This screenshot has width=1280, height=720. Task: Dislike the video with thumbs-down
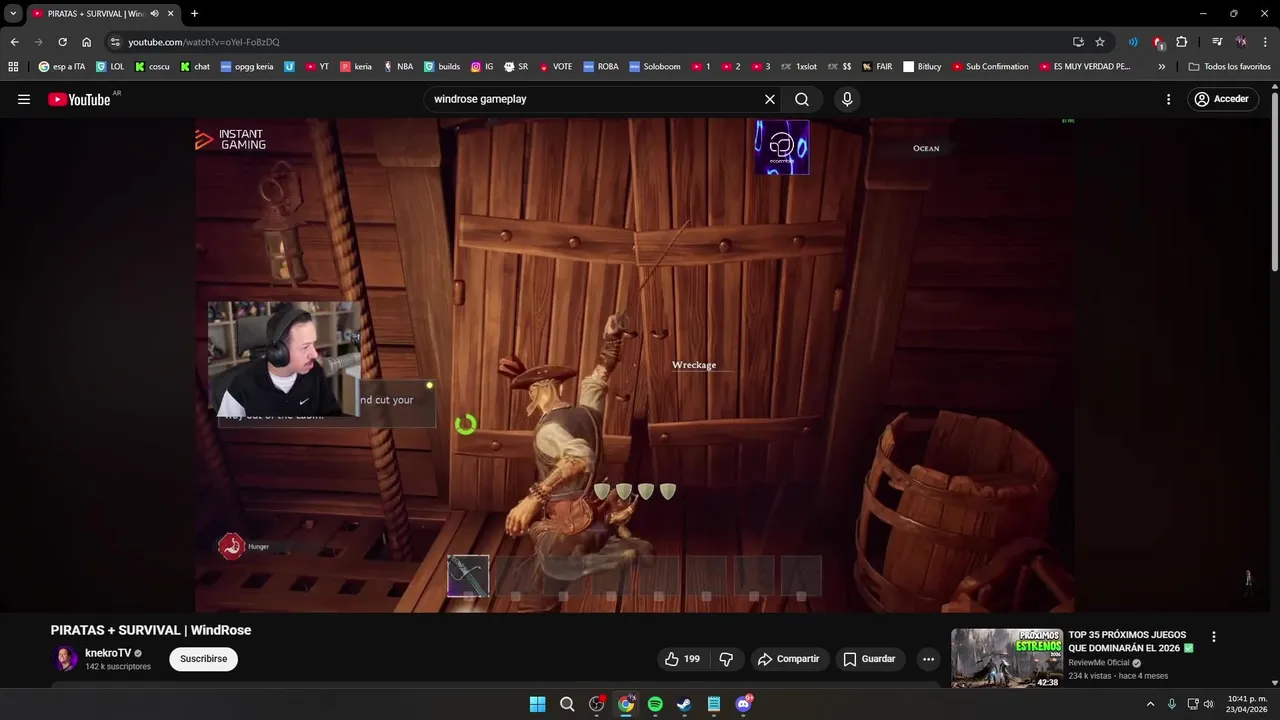point(726,659)
